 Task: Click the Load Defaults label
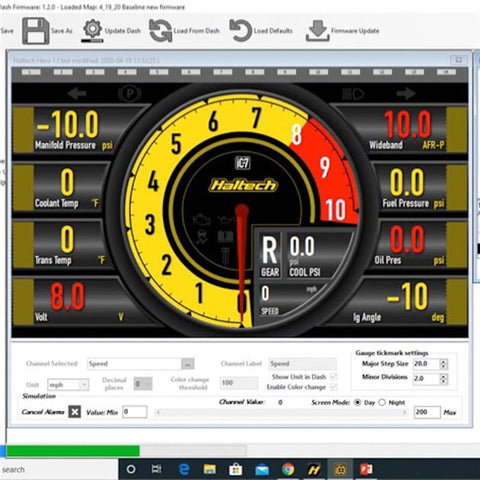coord(273,31)
